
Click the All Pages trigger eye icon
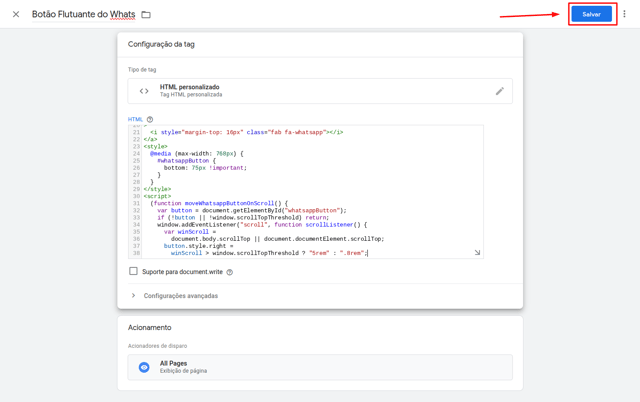pyautogui.click(x=144, y=367)
